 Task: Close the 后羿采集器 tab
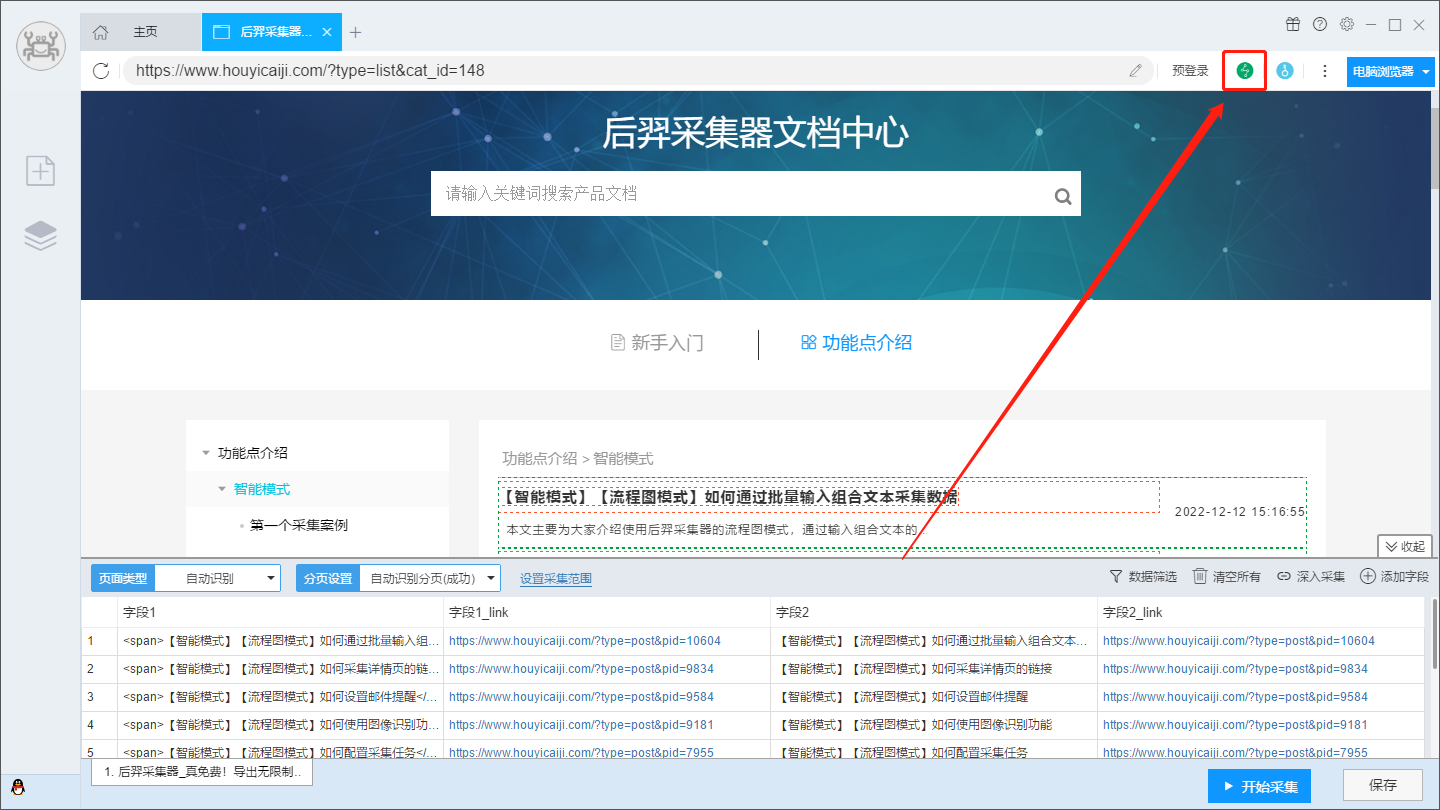(326, 32)
